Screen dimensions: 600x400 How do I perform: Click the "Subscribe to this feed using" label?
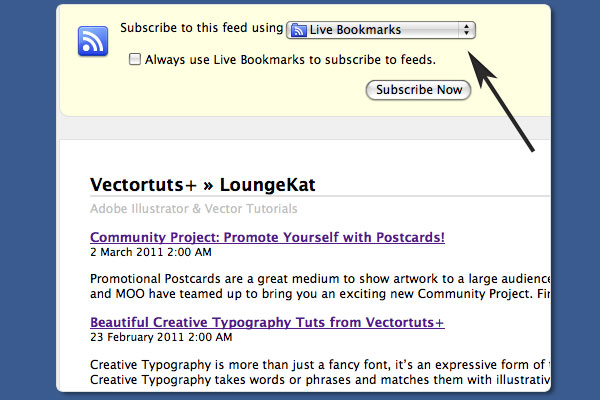[201, 28]
